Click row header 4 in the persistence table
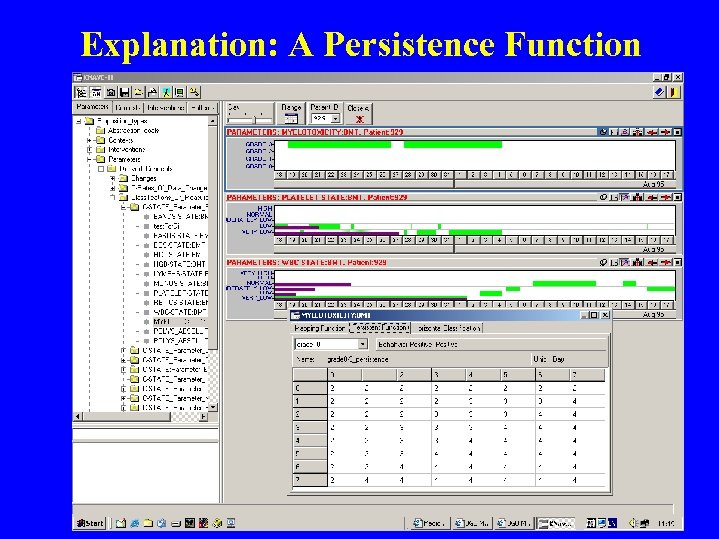This screenshot has width=719, height=539. click(x=310, y=440)
